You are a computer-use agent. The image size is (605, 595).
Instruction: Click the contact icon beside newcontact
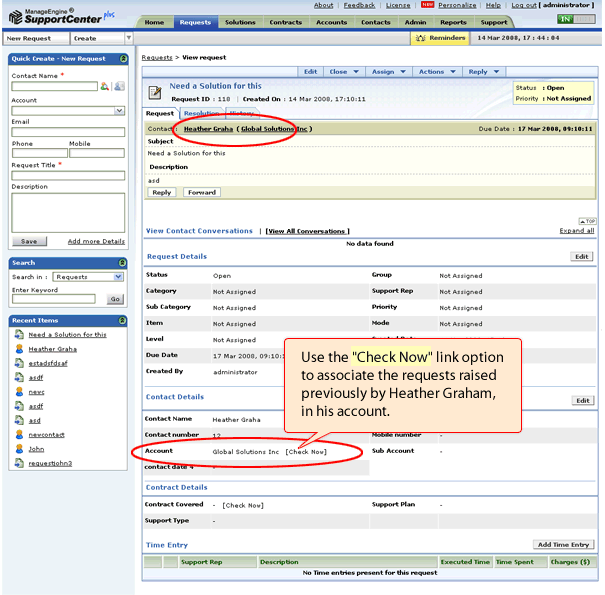click(19, 434)
